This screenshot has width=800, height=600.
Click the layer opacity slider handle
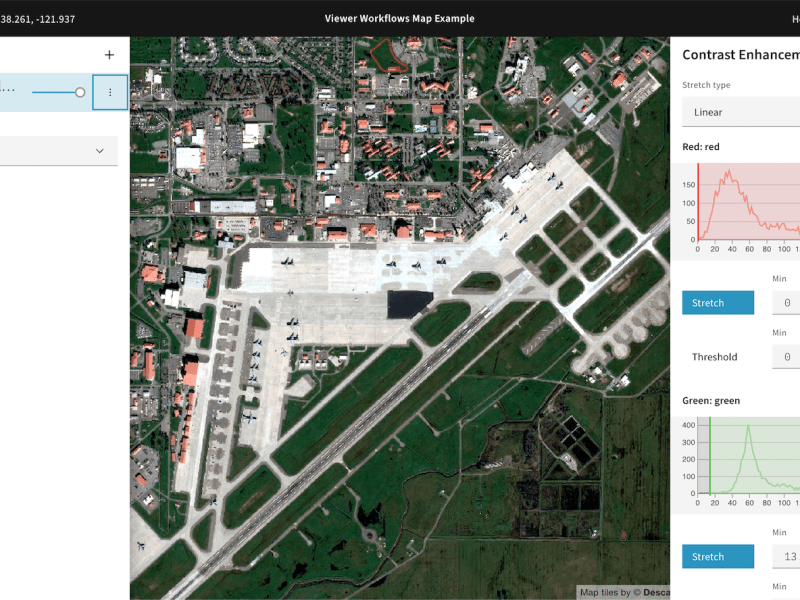80,92
